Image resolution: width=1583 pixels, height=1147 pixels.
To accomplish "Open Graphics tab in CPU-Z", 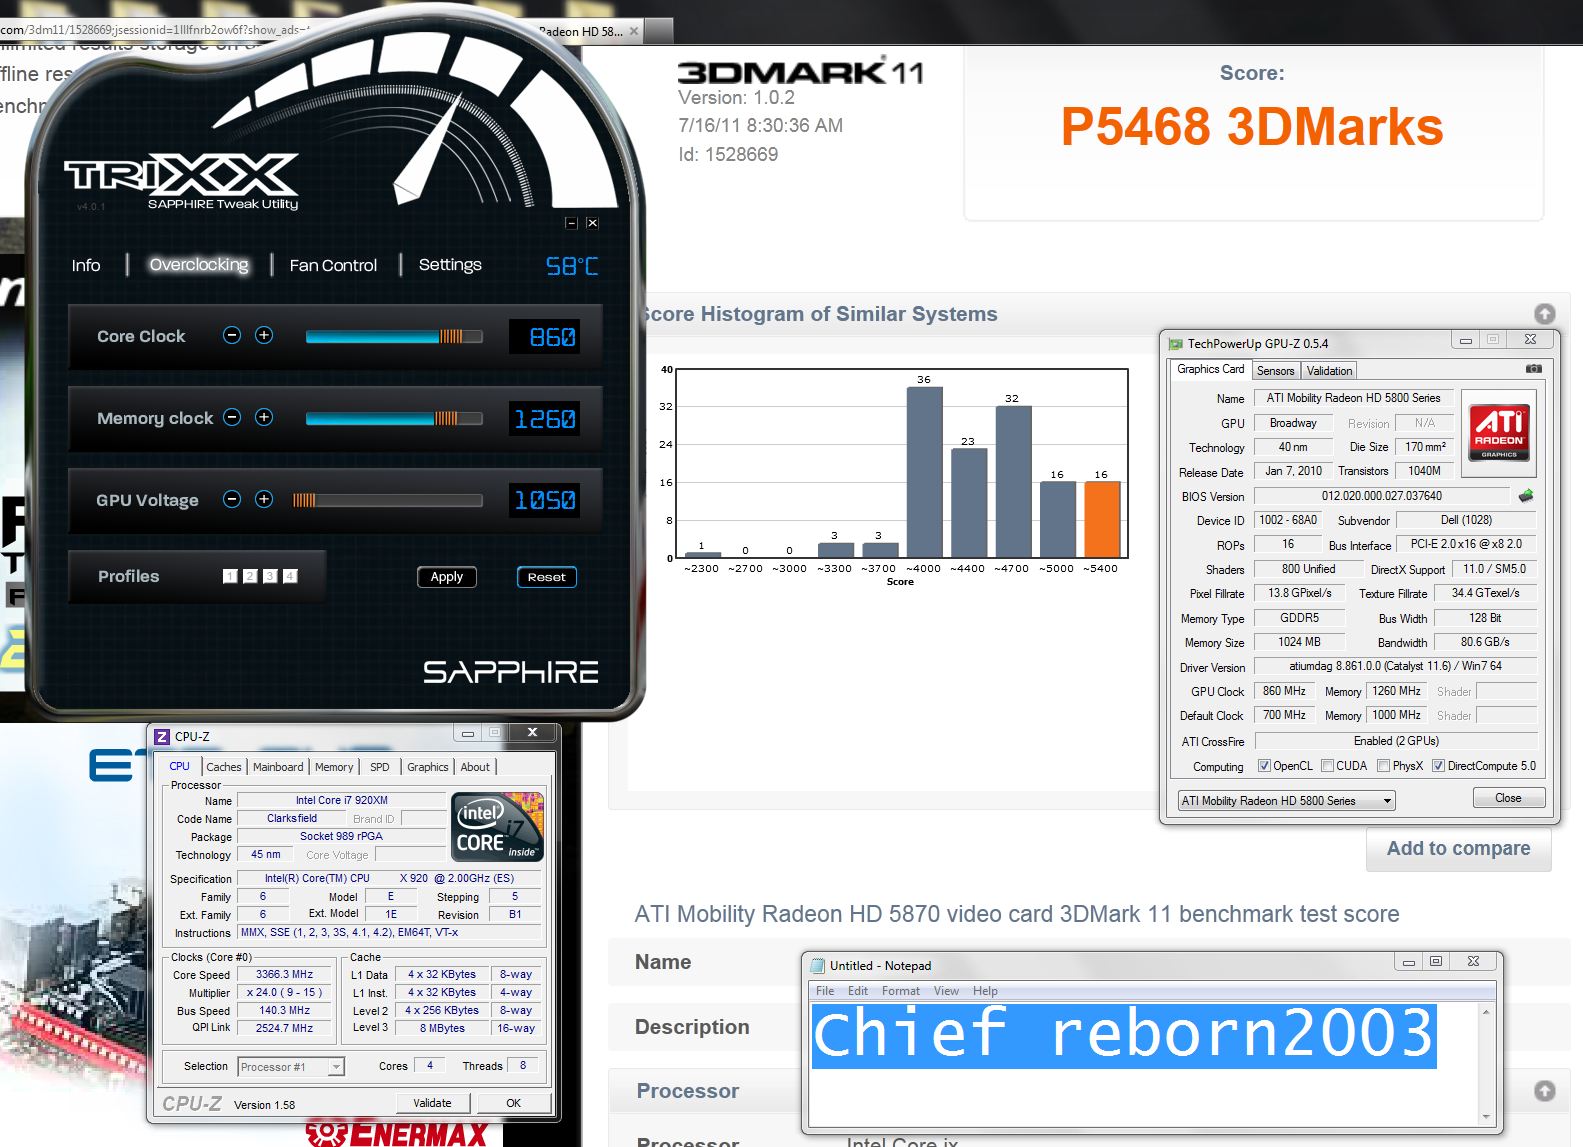I will point(428,767).
